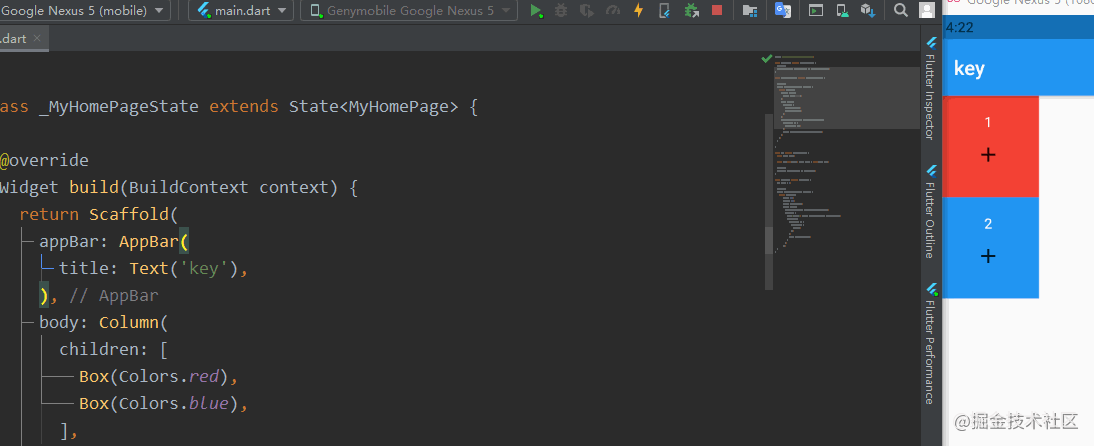This screenshot has height=446, width=1094.
Task: Open the Flutter Inspector side panel
Action: point(930,90)
